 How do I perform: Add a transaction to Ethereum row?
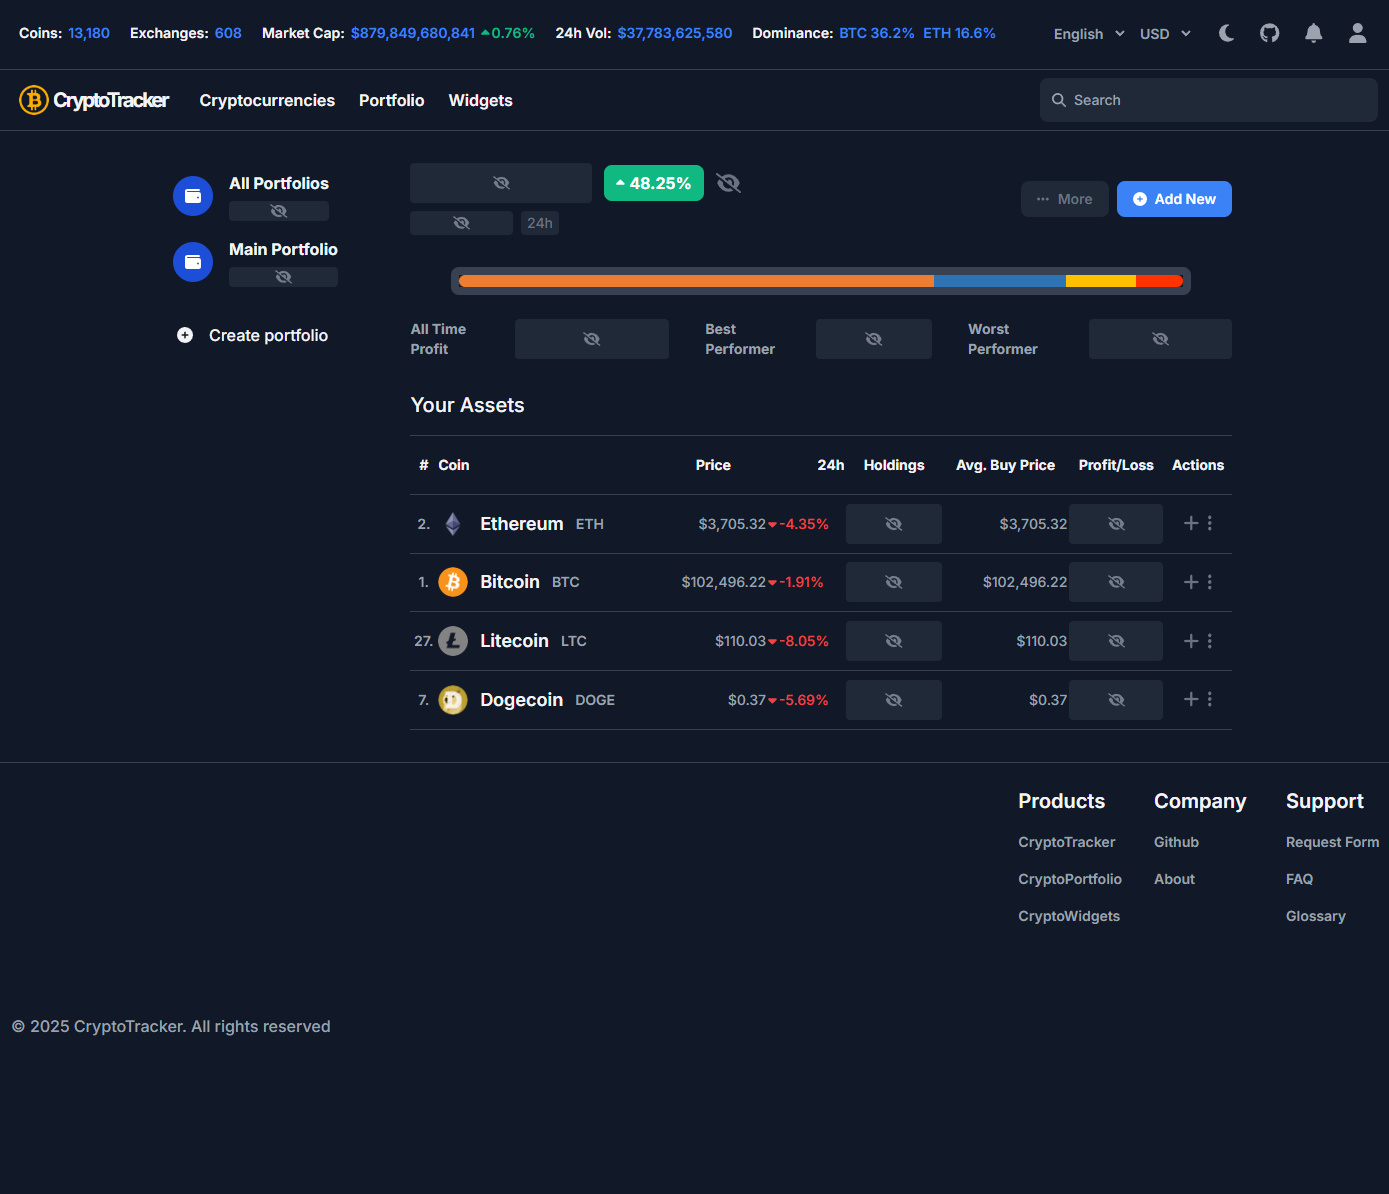coord(1191,523)
